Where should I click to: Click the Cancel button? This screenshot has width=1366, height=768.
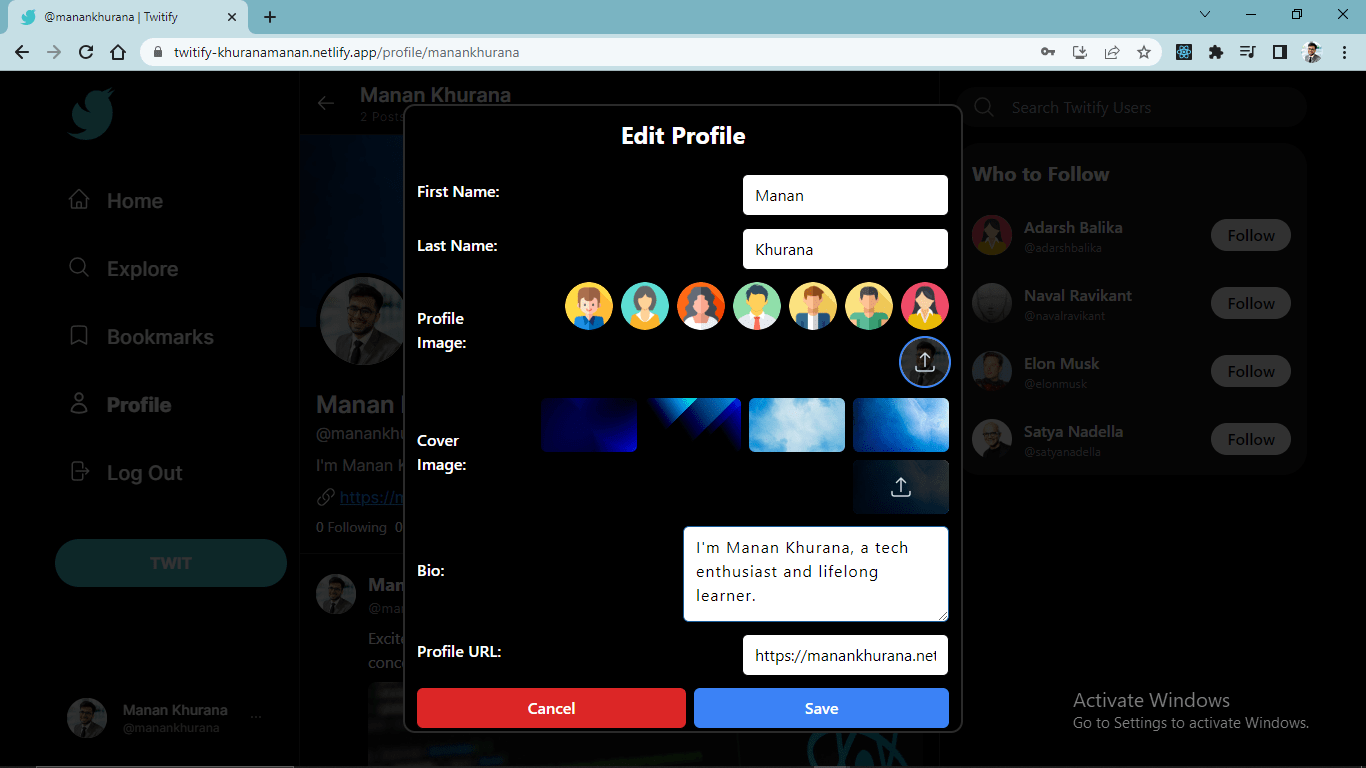pos(550,707)
